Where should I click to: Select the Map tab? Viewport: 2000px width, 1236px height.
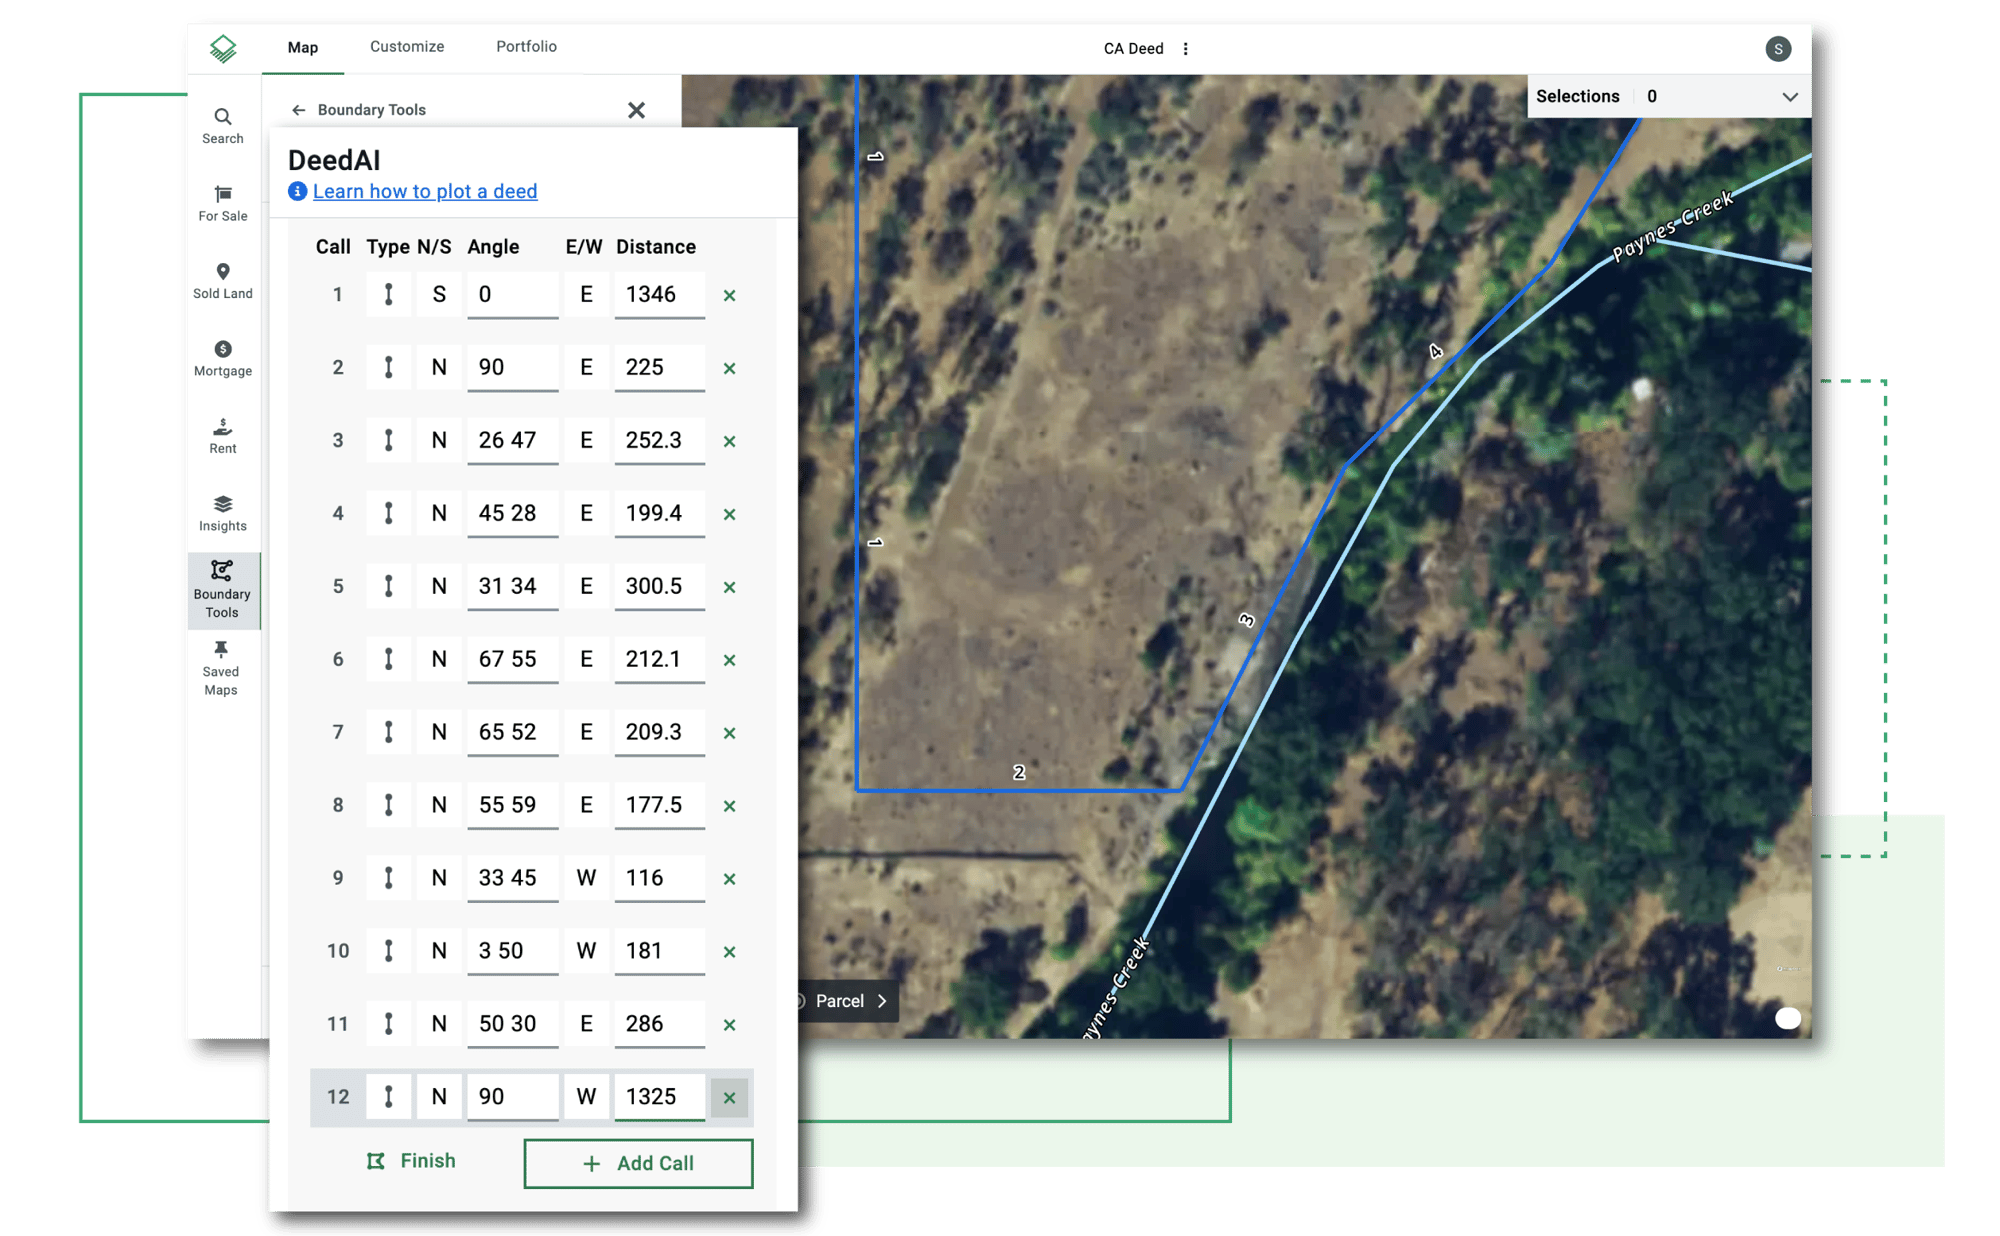click(x=303, y=49)
